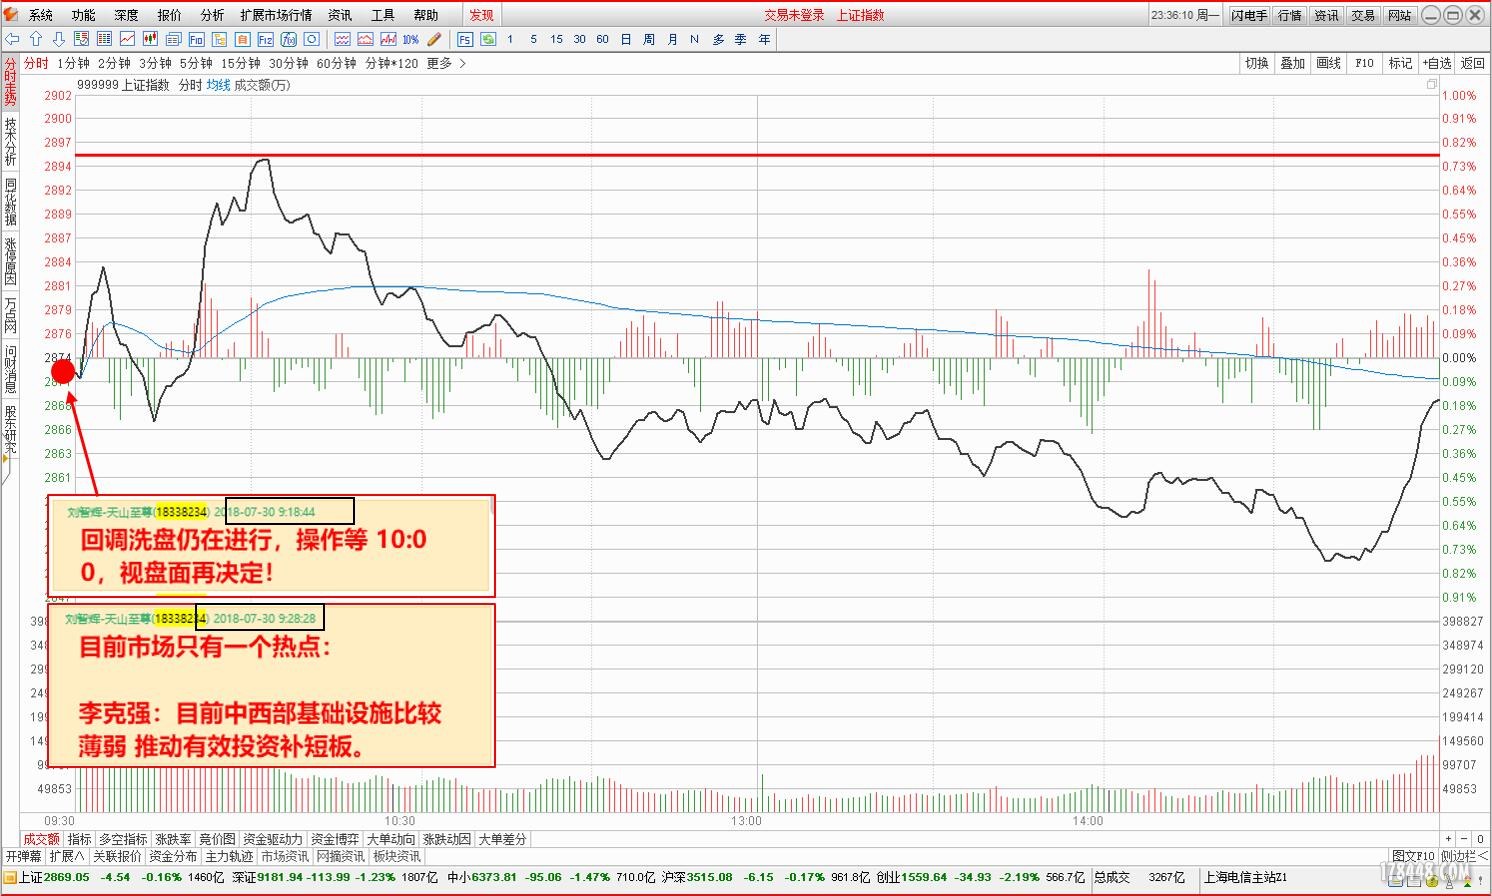Viewport: 1492px width, 896px height.
Task: Select the 1分钟 period
Action: (x=73, y=63)
